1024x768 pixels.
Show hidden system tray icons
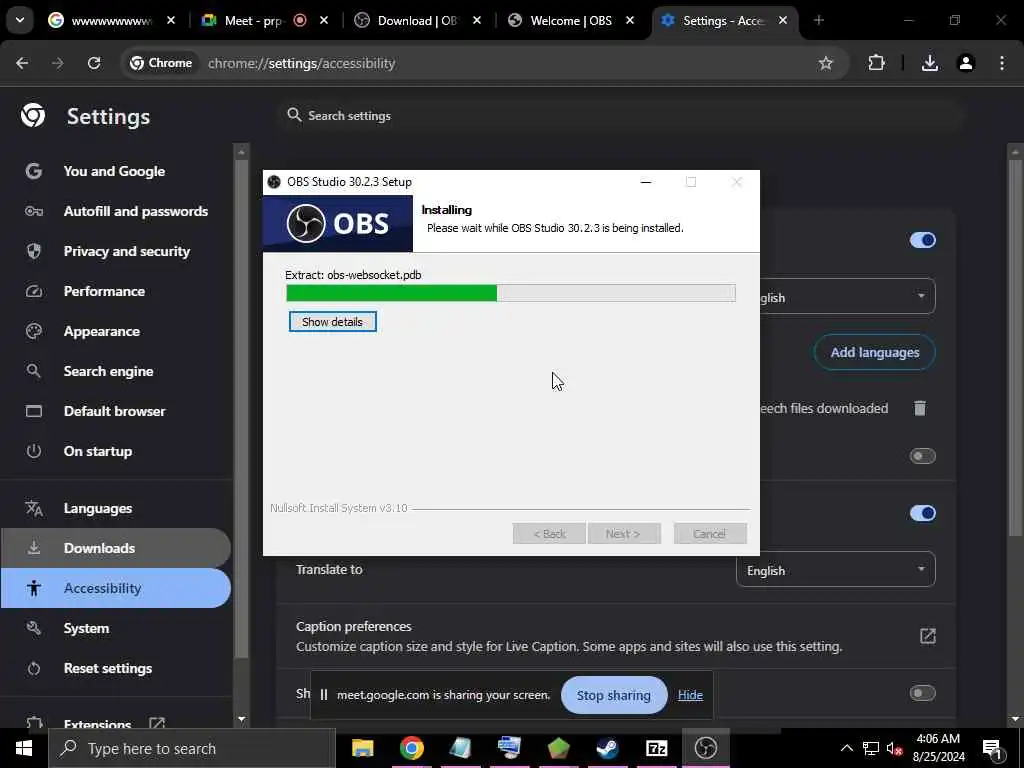coord(846,748)
